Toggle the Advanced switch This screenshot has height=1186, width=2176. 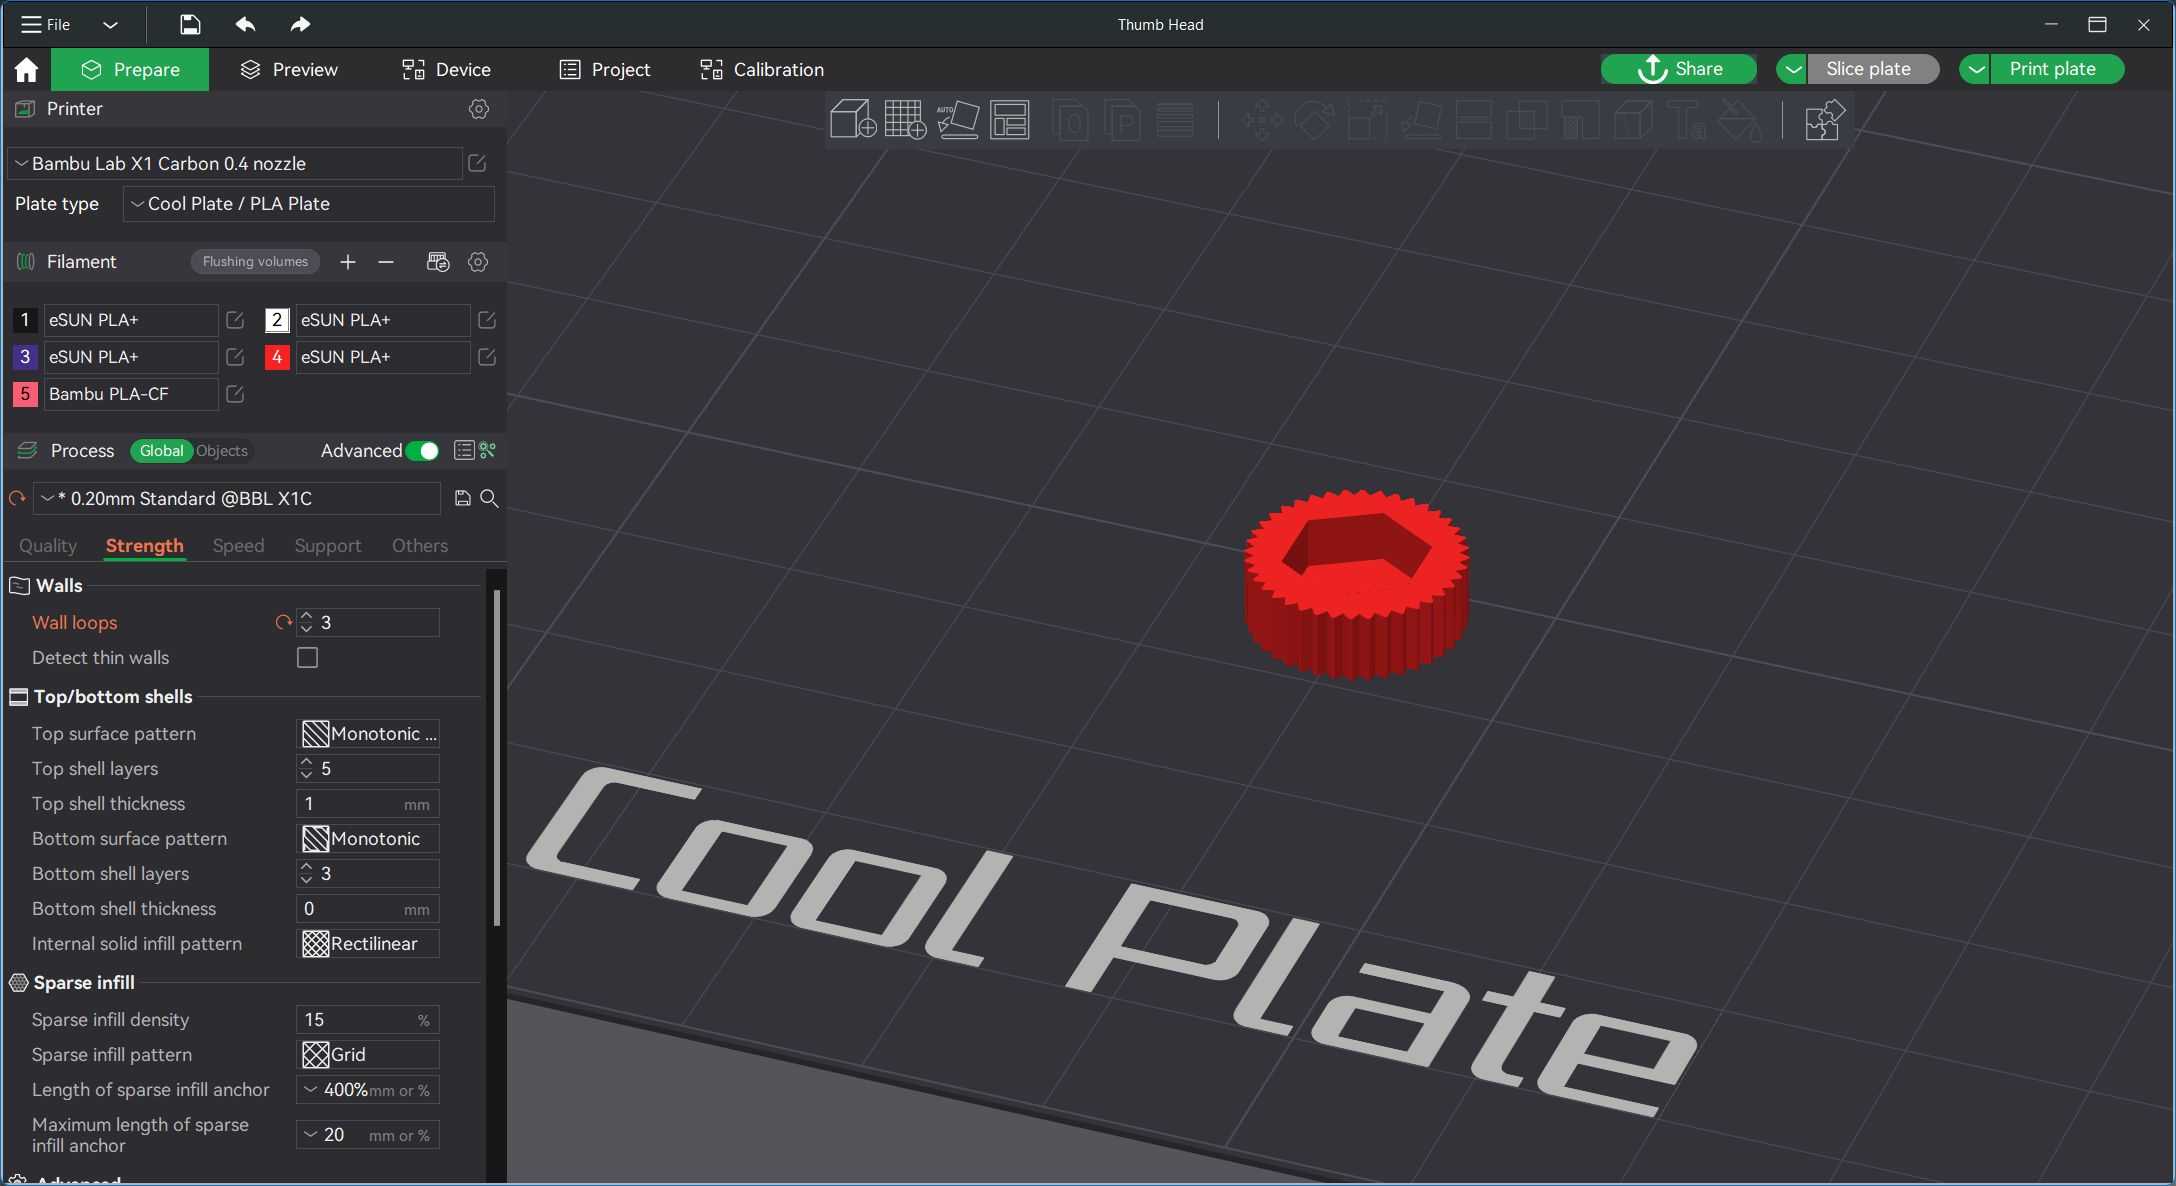[422, 451]
